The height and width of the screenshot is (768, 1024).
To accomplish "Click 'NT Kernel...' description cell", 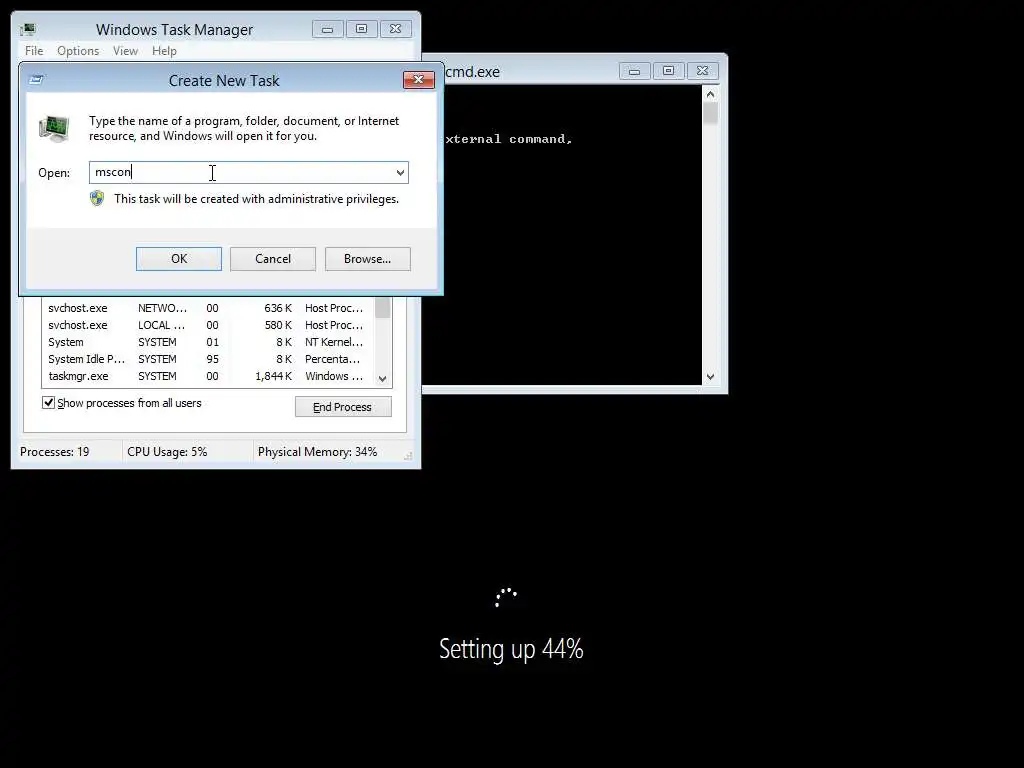I will click(x=334, y=342).
